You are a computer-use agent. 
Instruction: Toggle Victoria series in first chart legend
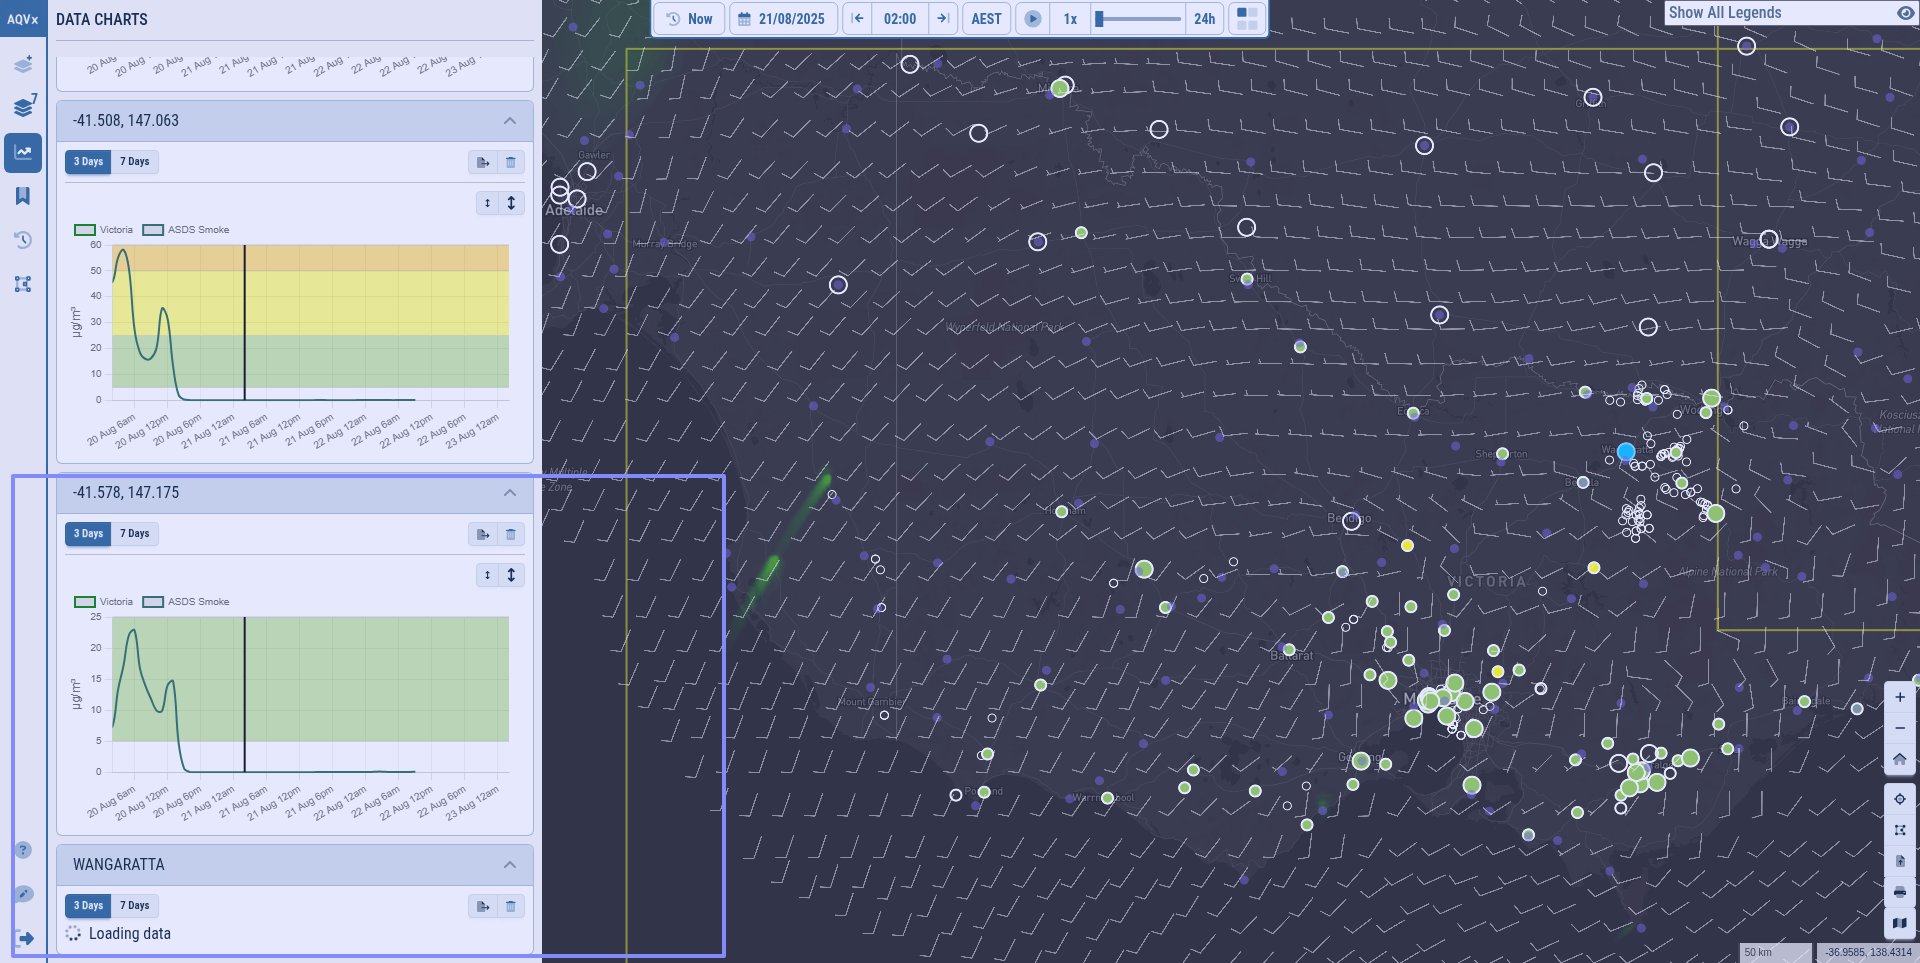[104, 230]
